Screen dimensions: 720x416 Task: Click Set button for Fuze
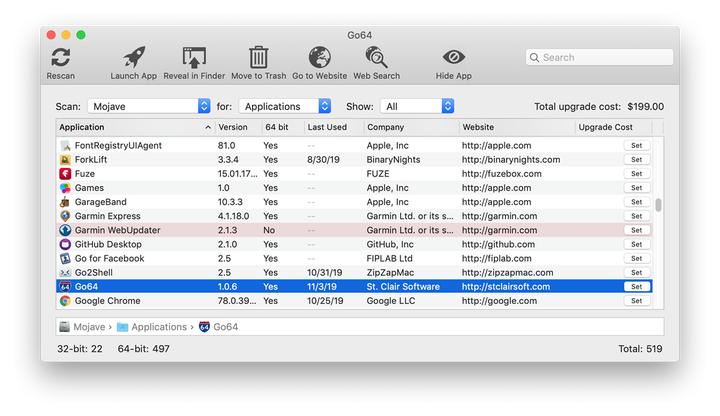(636, 174)
